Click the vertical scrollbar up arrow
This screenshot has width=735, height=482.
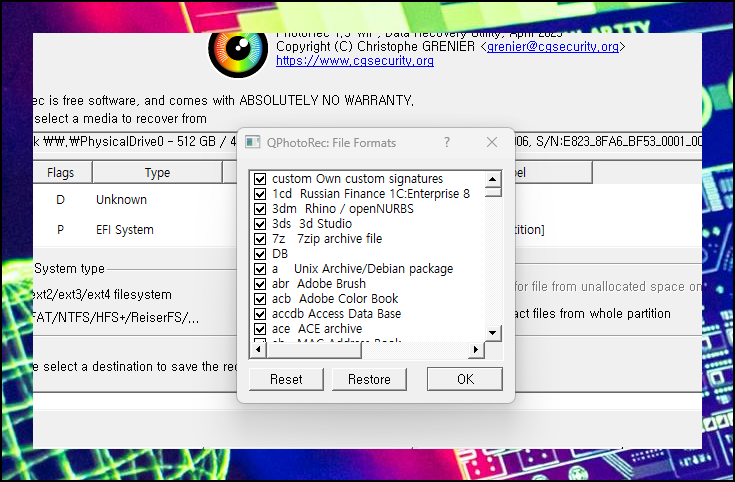pyautogui.click(x=493, y=179)
